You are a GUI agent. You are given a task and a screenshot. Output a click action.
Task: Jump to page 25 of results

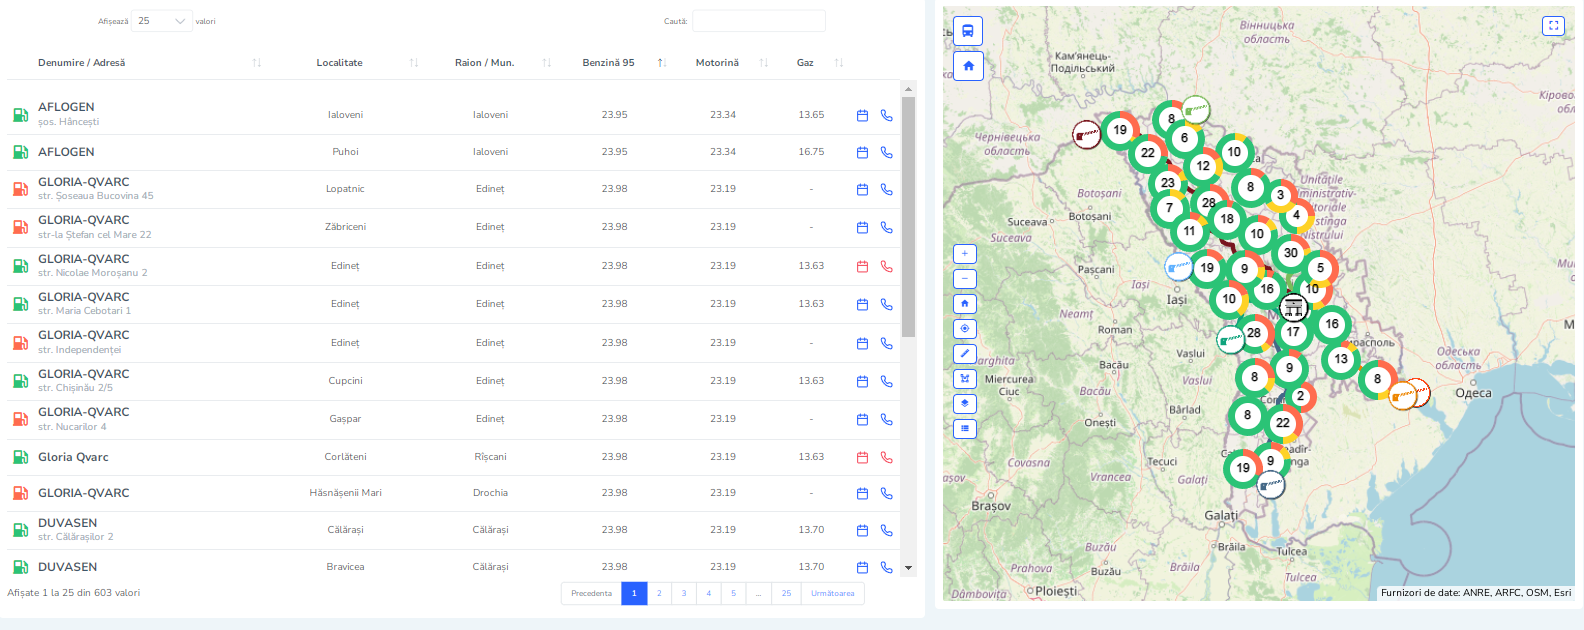[x=786, y=594]
